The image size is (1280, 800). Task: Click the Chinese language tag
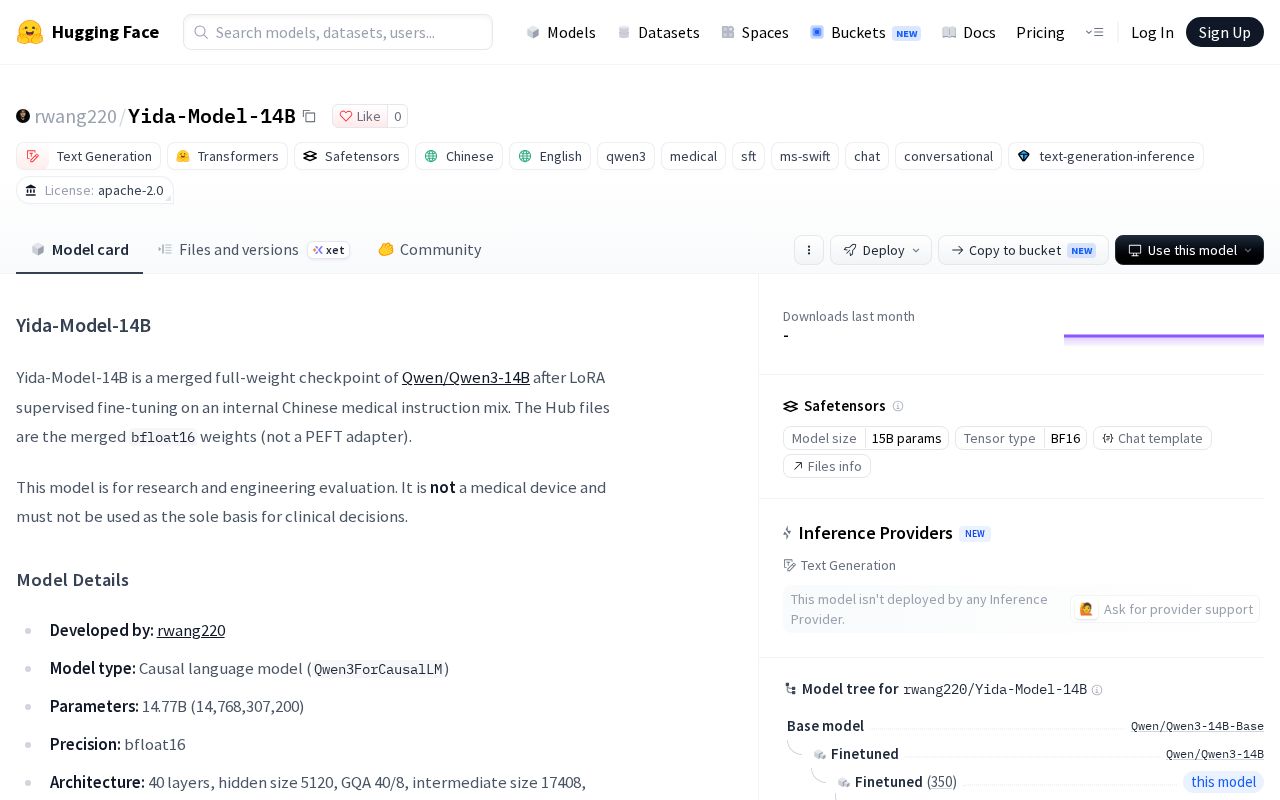[x=459, y=156]
